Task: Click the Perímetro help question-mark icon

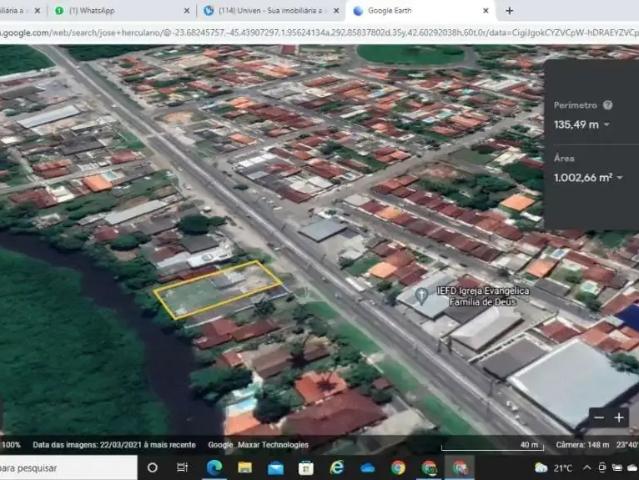Action: tap(608, 104)
